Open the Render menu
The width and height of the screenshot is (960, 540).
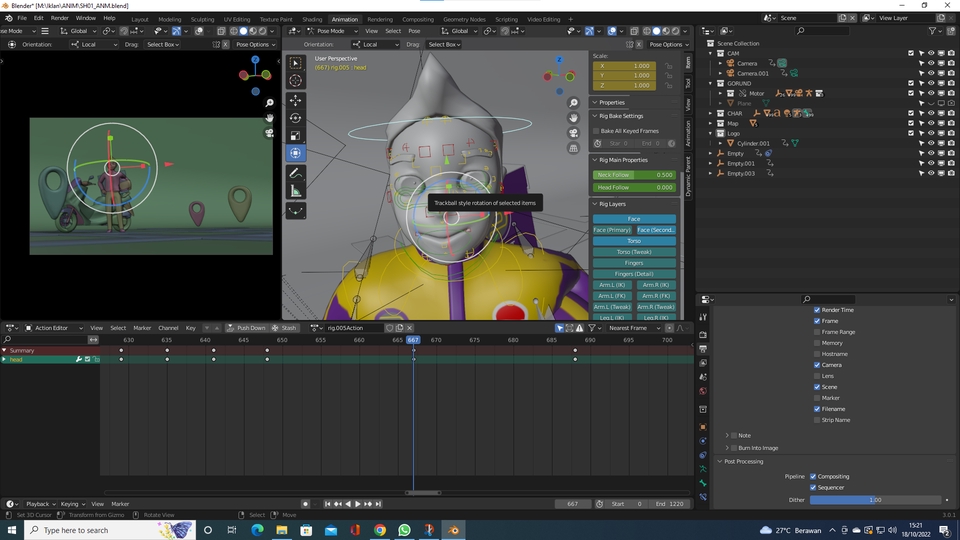[x=59, y=18]
